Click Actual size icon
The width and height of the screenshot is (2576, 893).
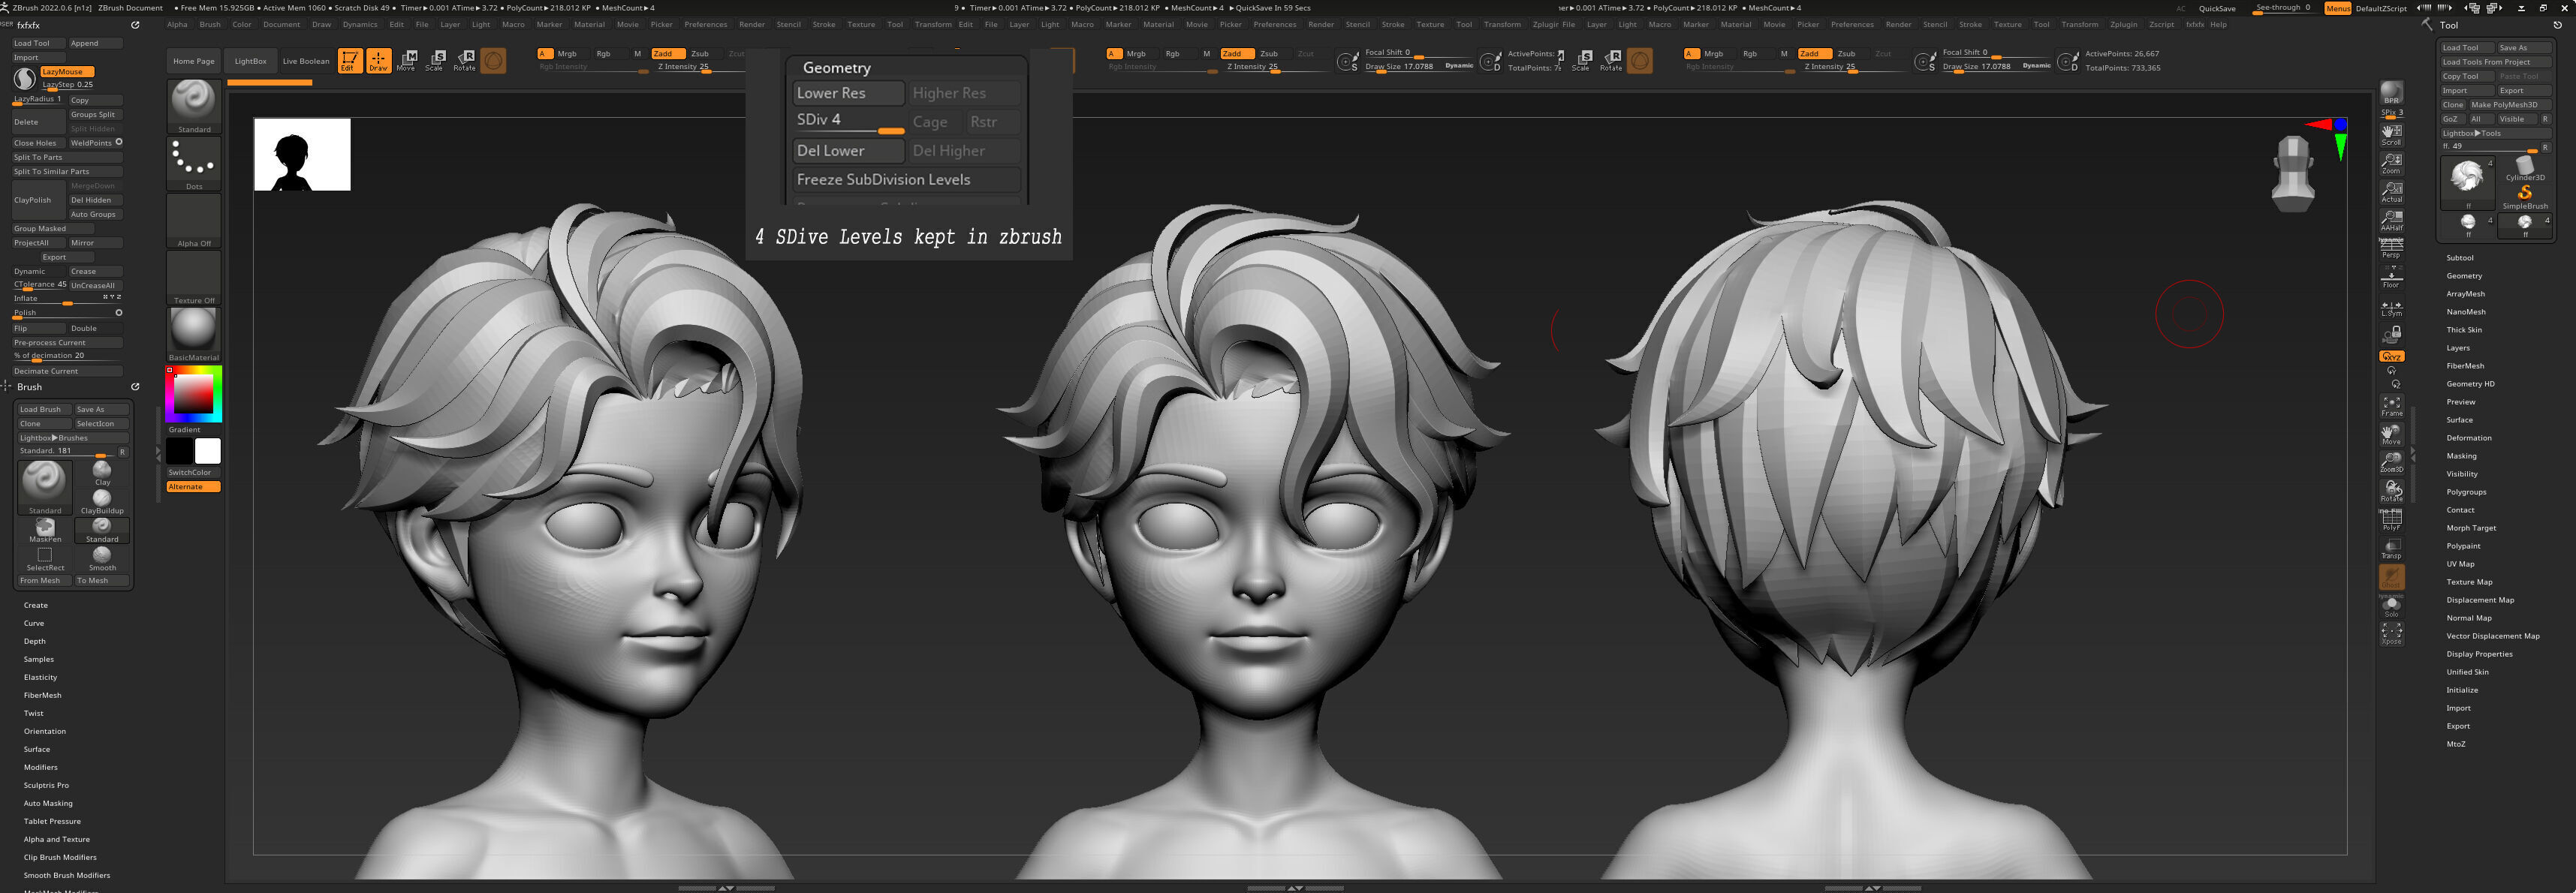(x=2391, y=191)
